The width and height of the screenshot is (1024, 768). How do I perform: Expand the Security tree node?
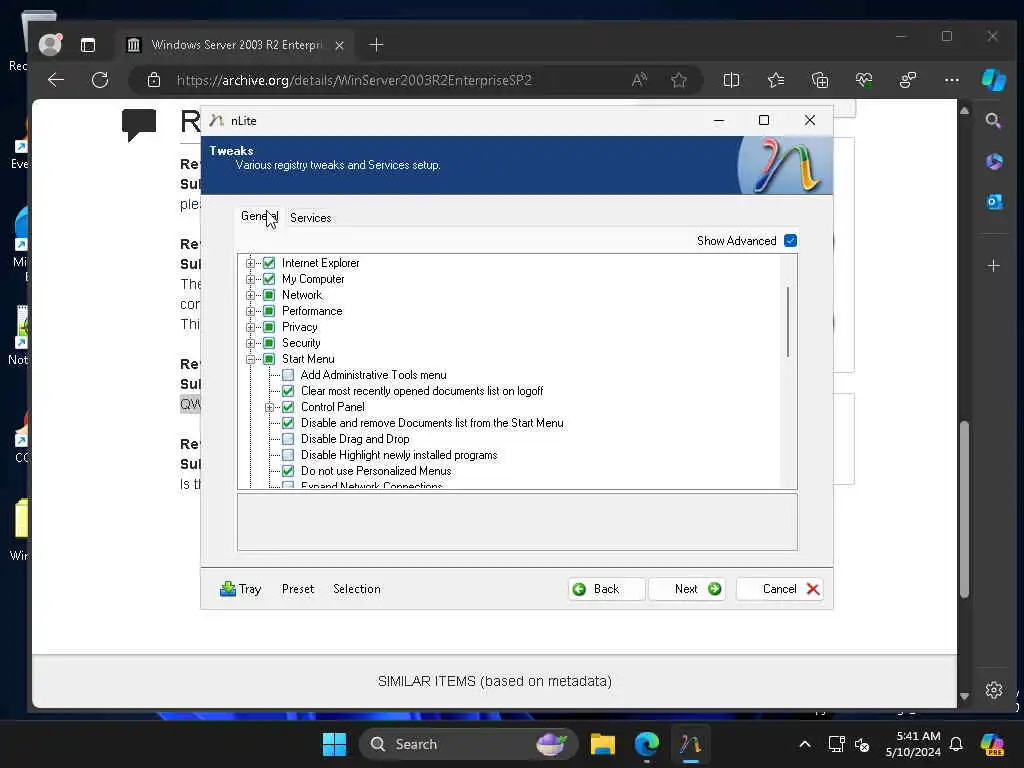(x=250, y=343)
